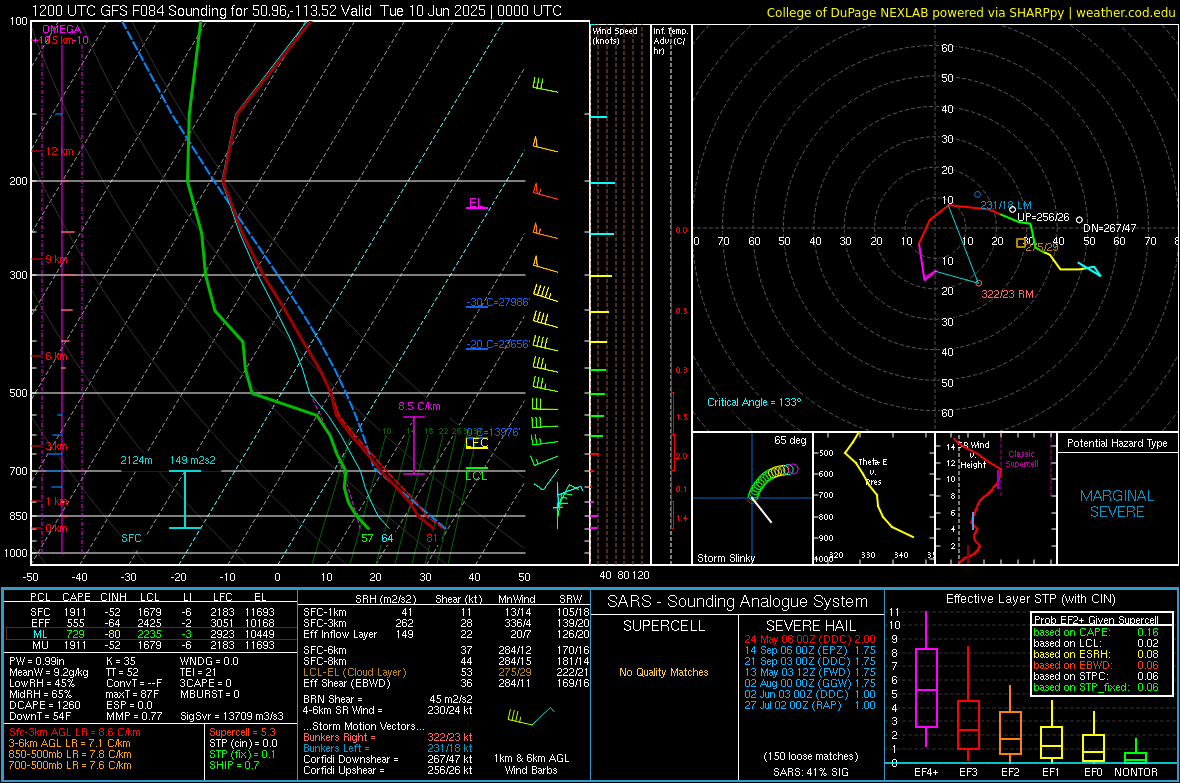Image resolution: width=1180 pixels, height=783 pixels.
Task: Select the highlighted ML parcel row
Action: coord(152,634)
